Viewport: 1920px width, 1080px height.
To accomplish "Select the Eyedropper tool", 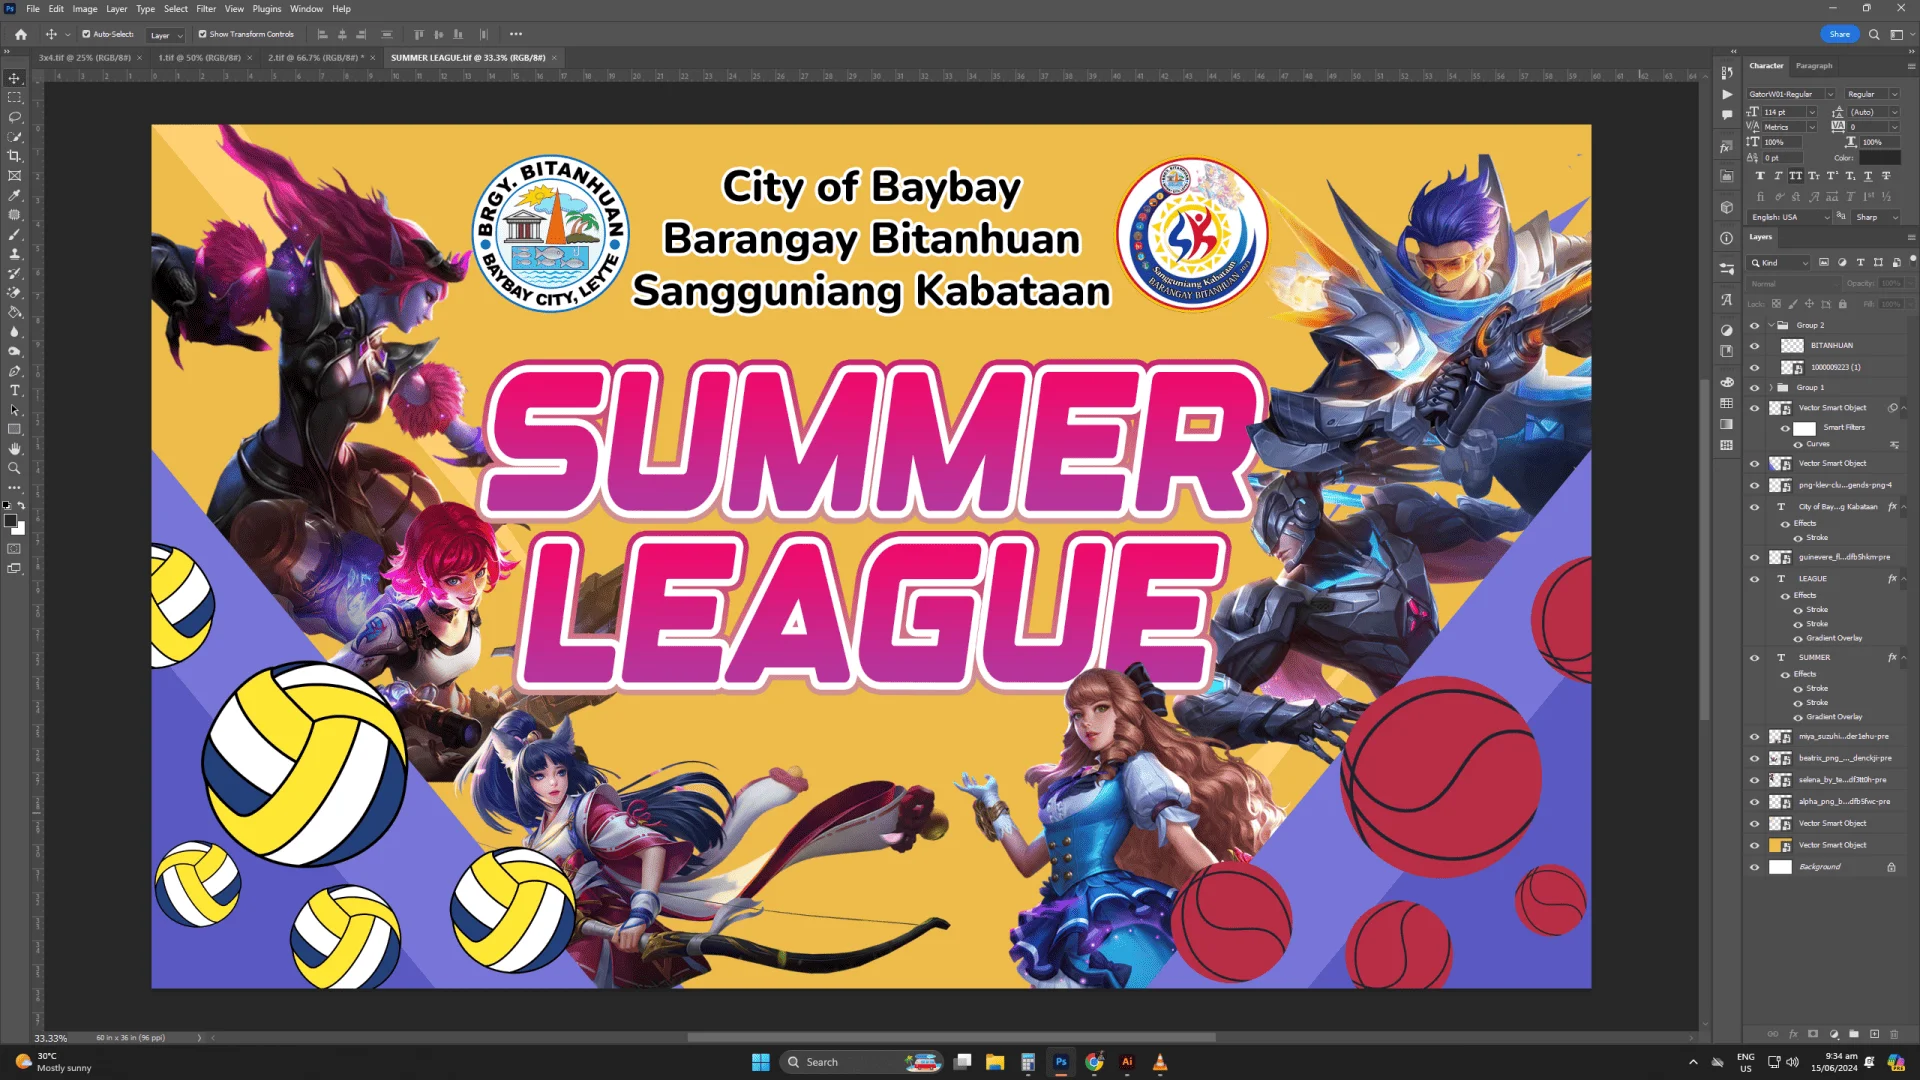I will point(14,195).
